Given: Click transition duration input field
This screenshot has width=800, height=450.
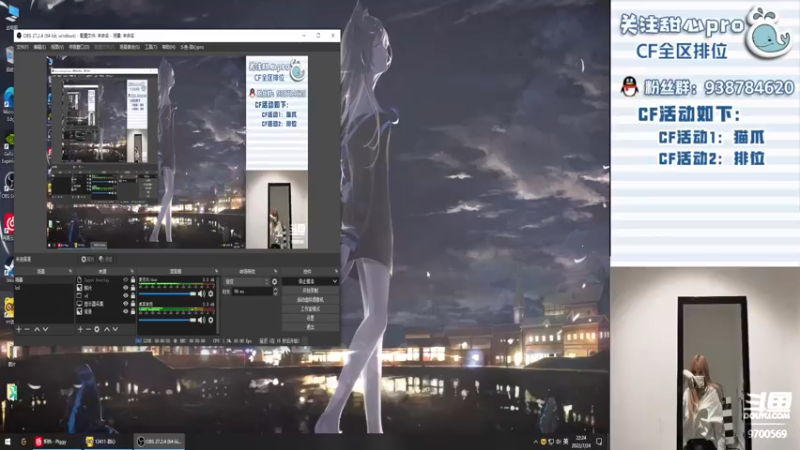Looking at the screenshot, I should [252, 291].
